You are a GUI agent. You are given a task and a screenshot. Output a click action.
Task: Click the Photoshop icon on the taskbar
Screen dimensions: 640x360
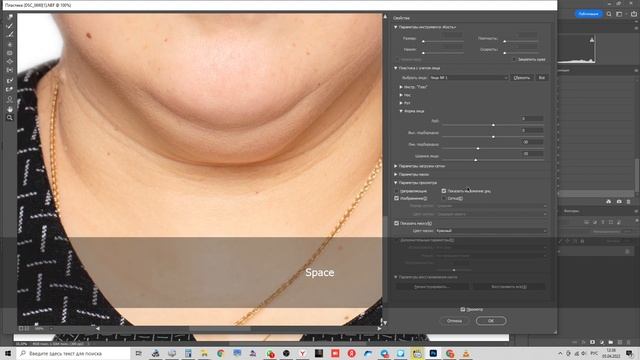(x=433, y=353)
